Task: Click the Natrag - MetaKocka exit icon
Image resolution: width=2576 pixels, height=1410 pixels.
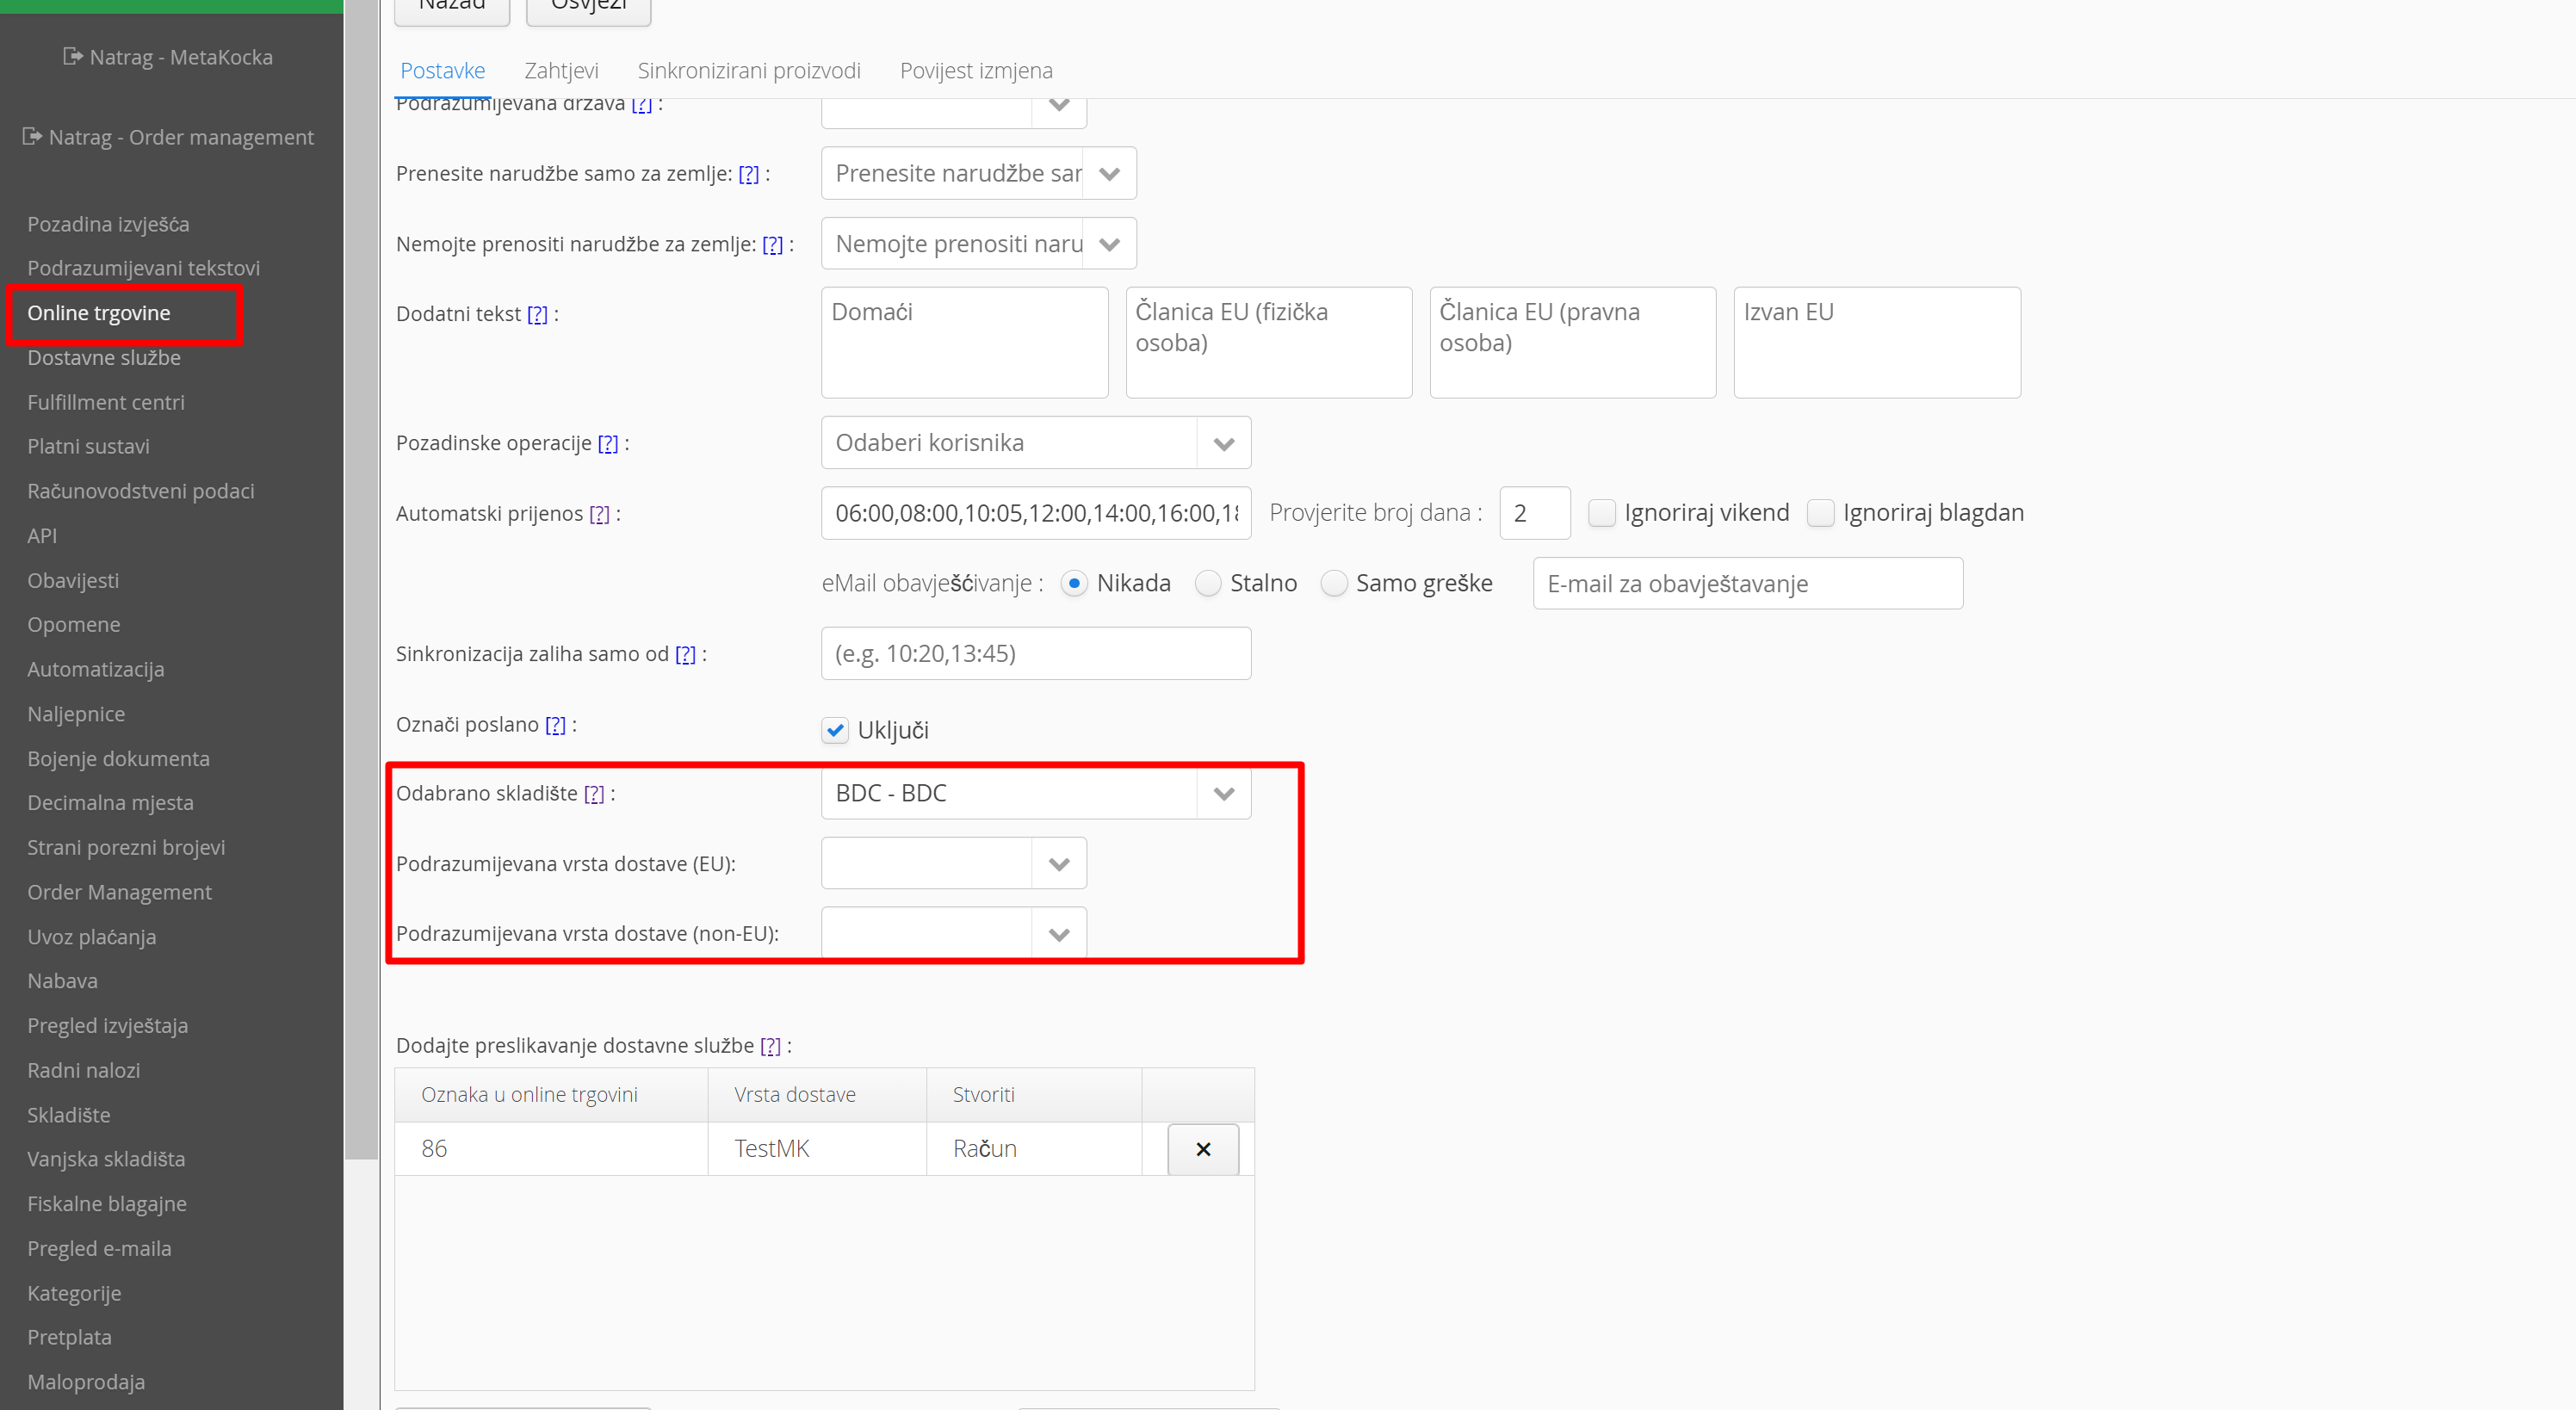Action: [x=72, y=56]
